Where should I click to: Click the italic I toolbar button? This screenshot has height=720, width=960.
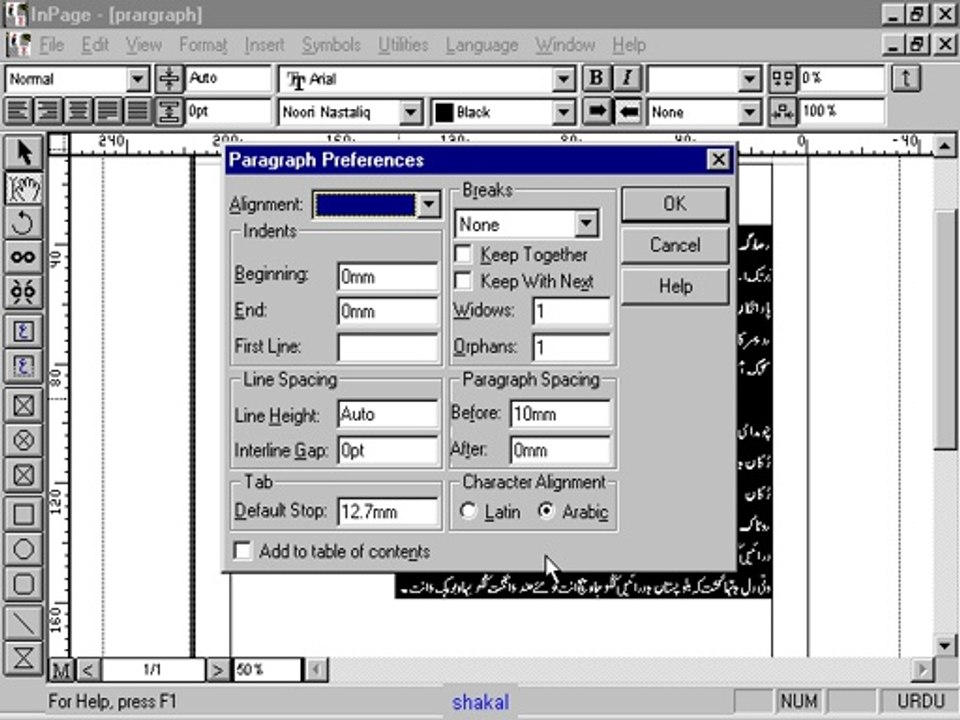[627, 78]
